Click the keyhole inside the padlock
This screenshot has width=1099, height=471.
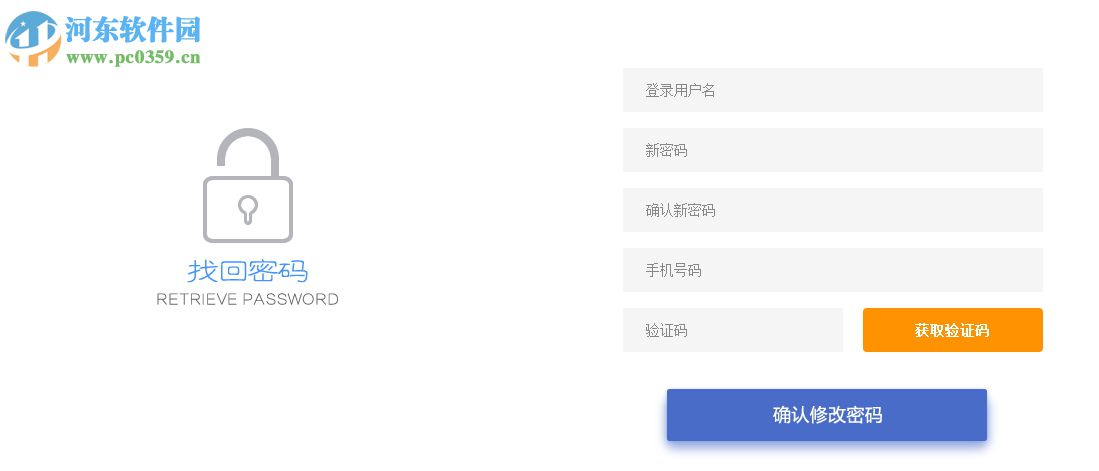click(x=247, y=208)
